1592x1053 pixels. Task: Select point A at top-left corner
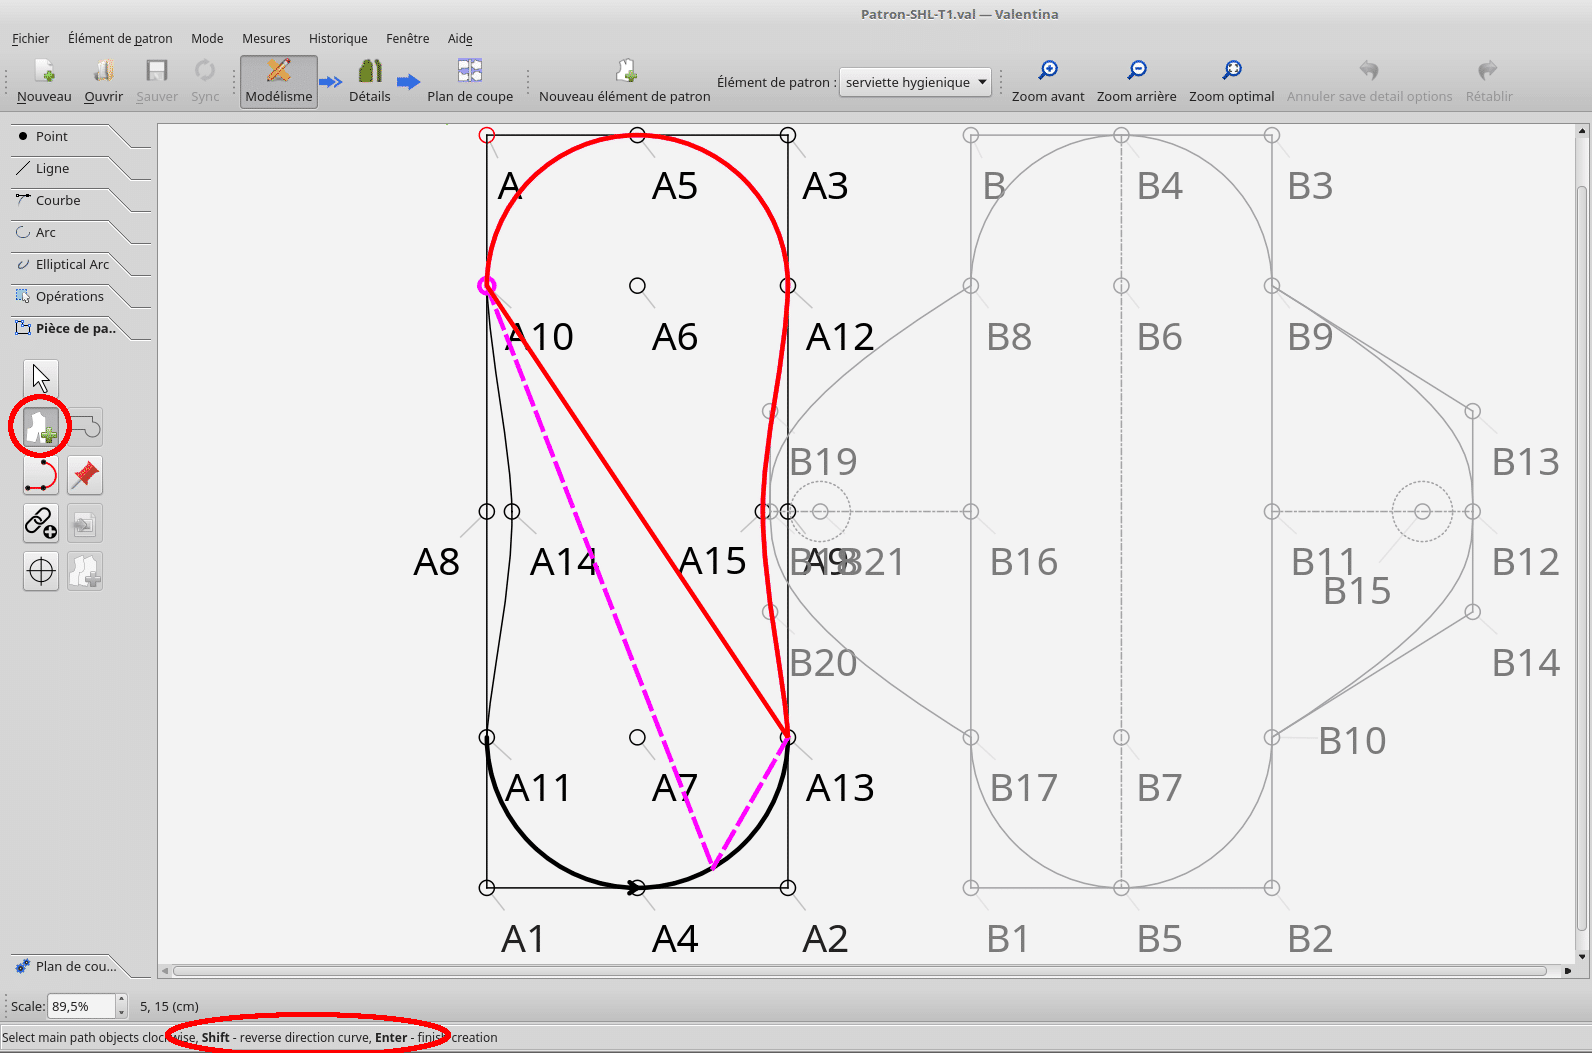[x=487, y=135]
